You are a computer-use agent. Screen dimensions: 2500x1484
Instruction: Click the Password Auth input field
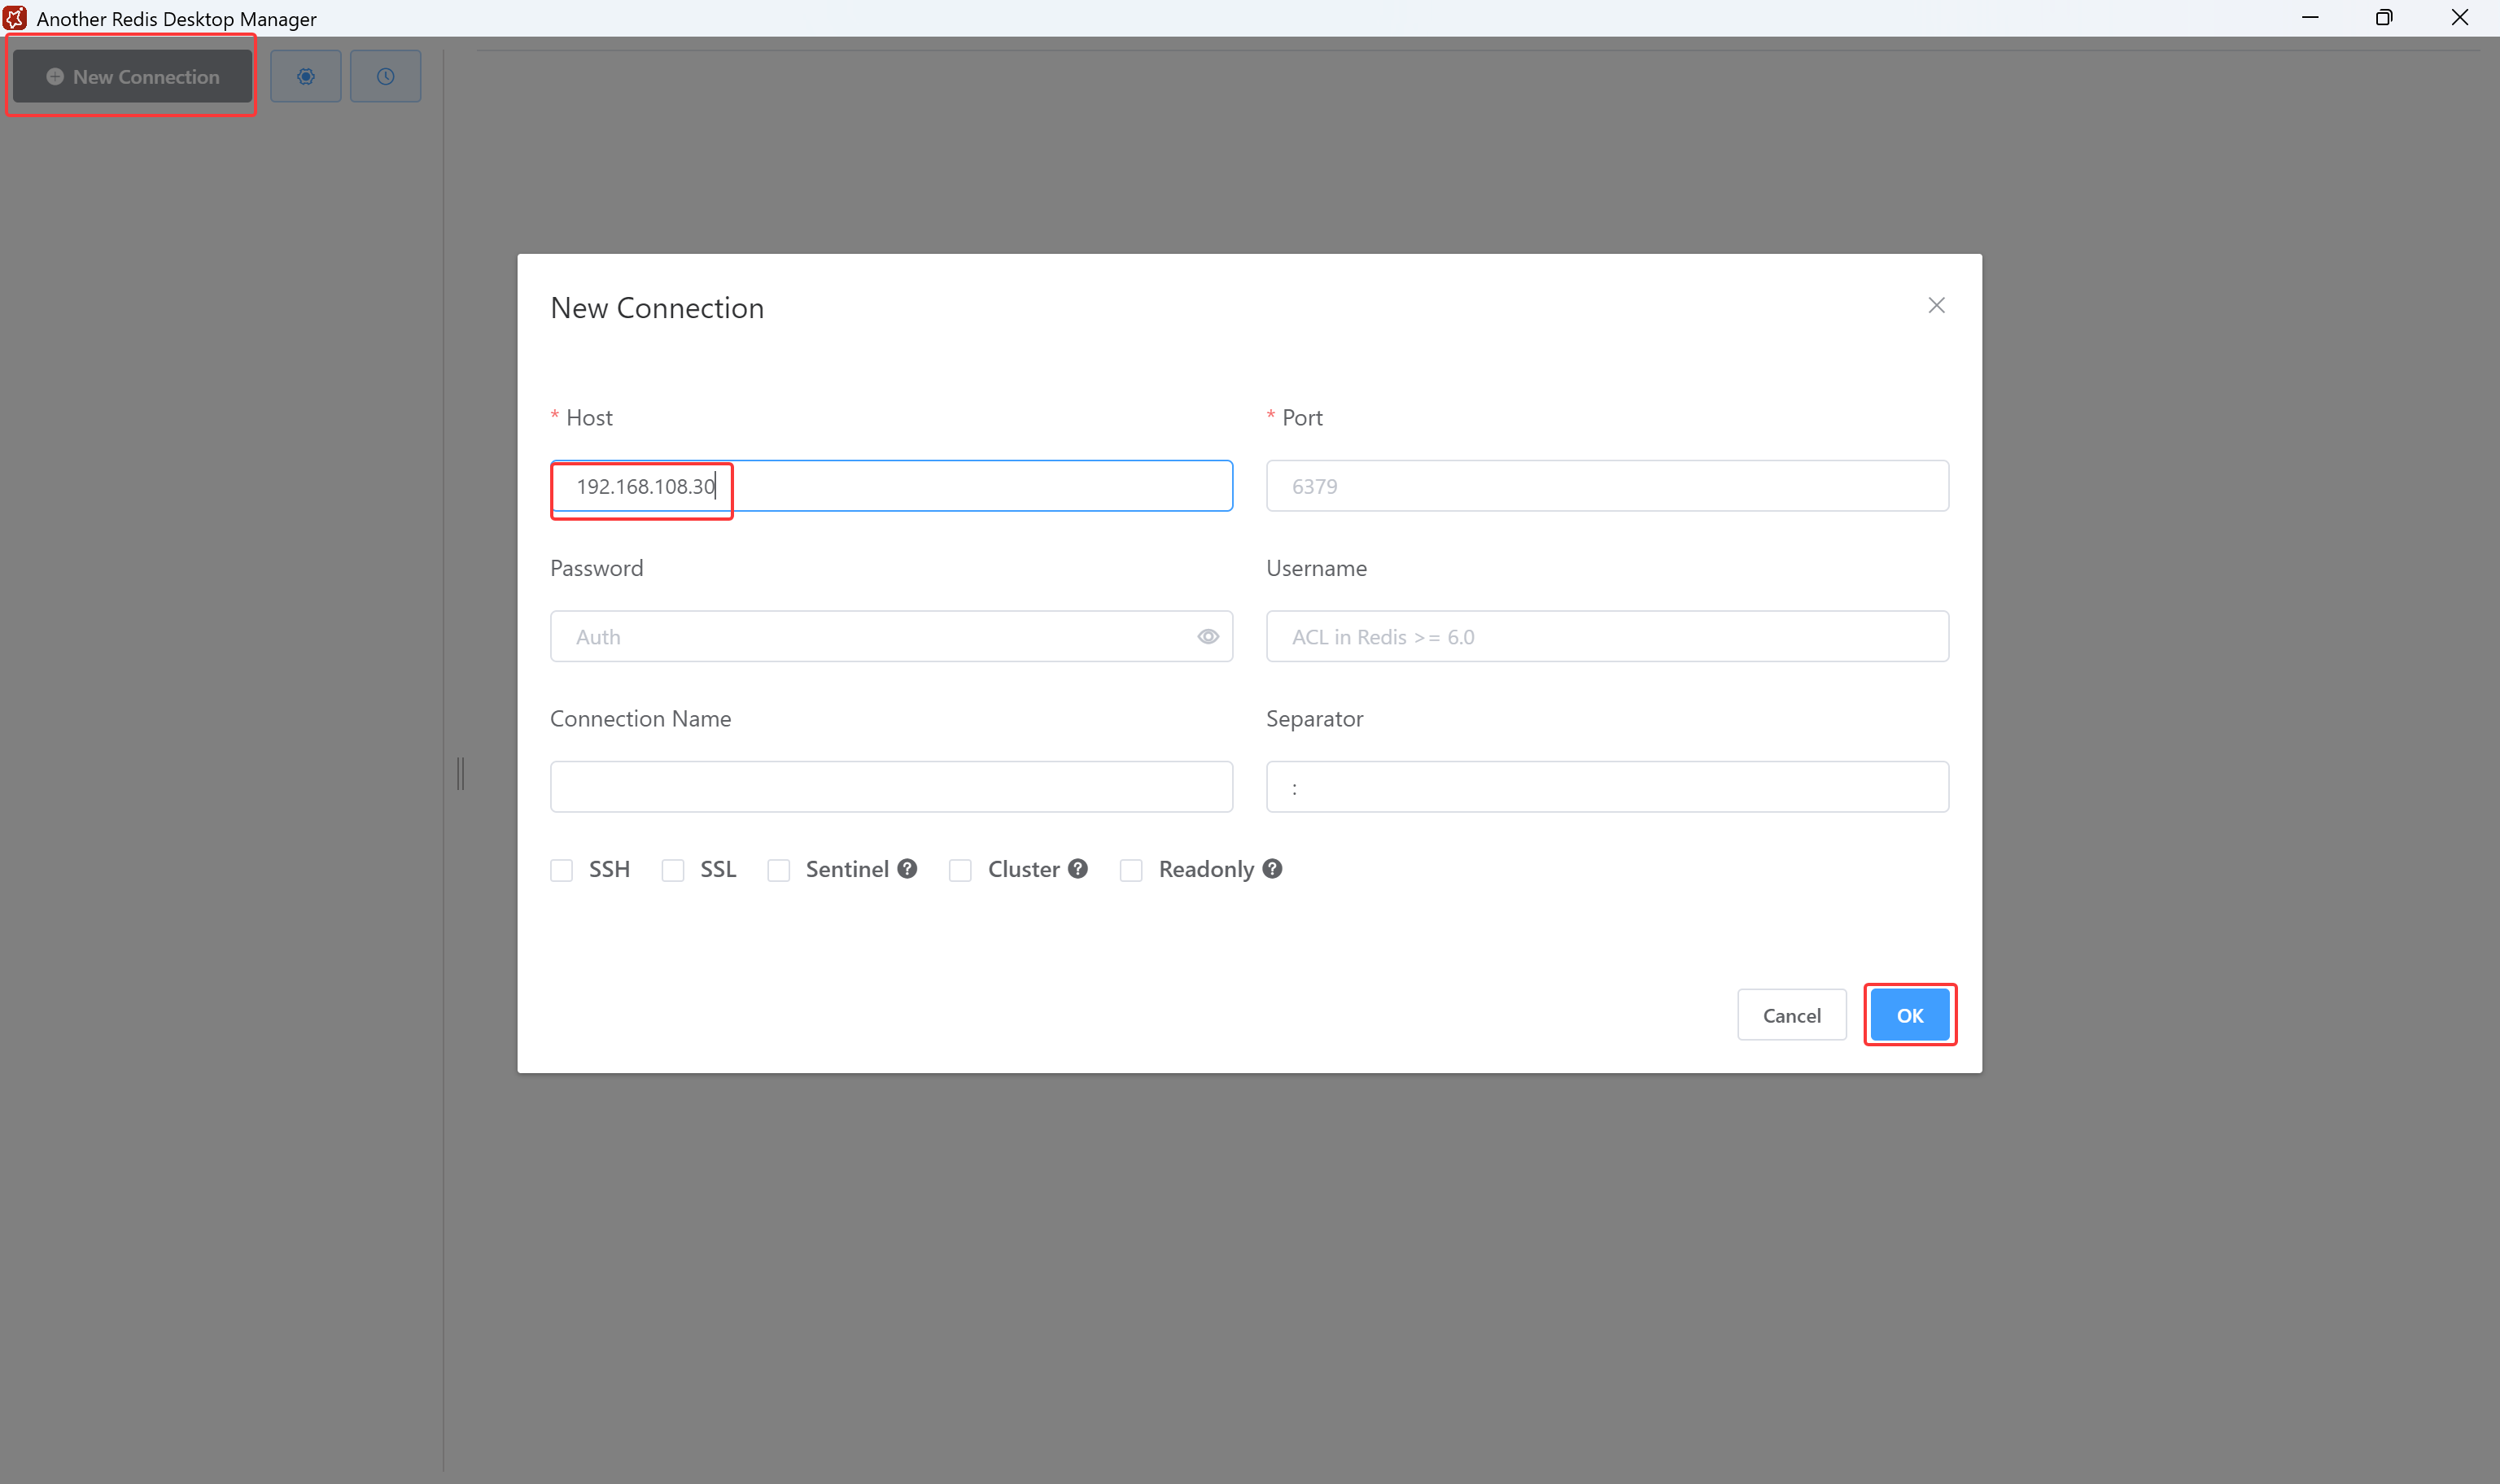coord(891,637)
